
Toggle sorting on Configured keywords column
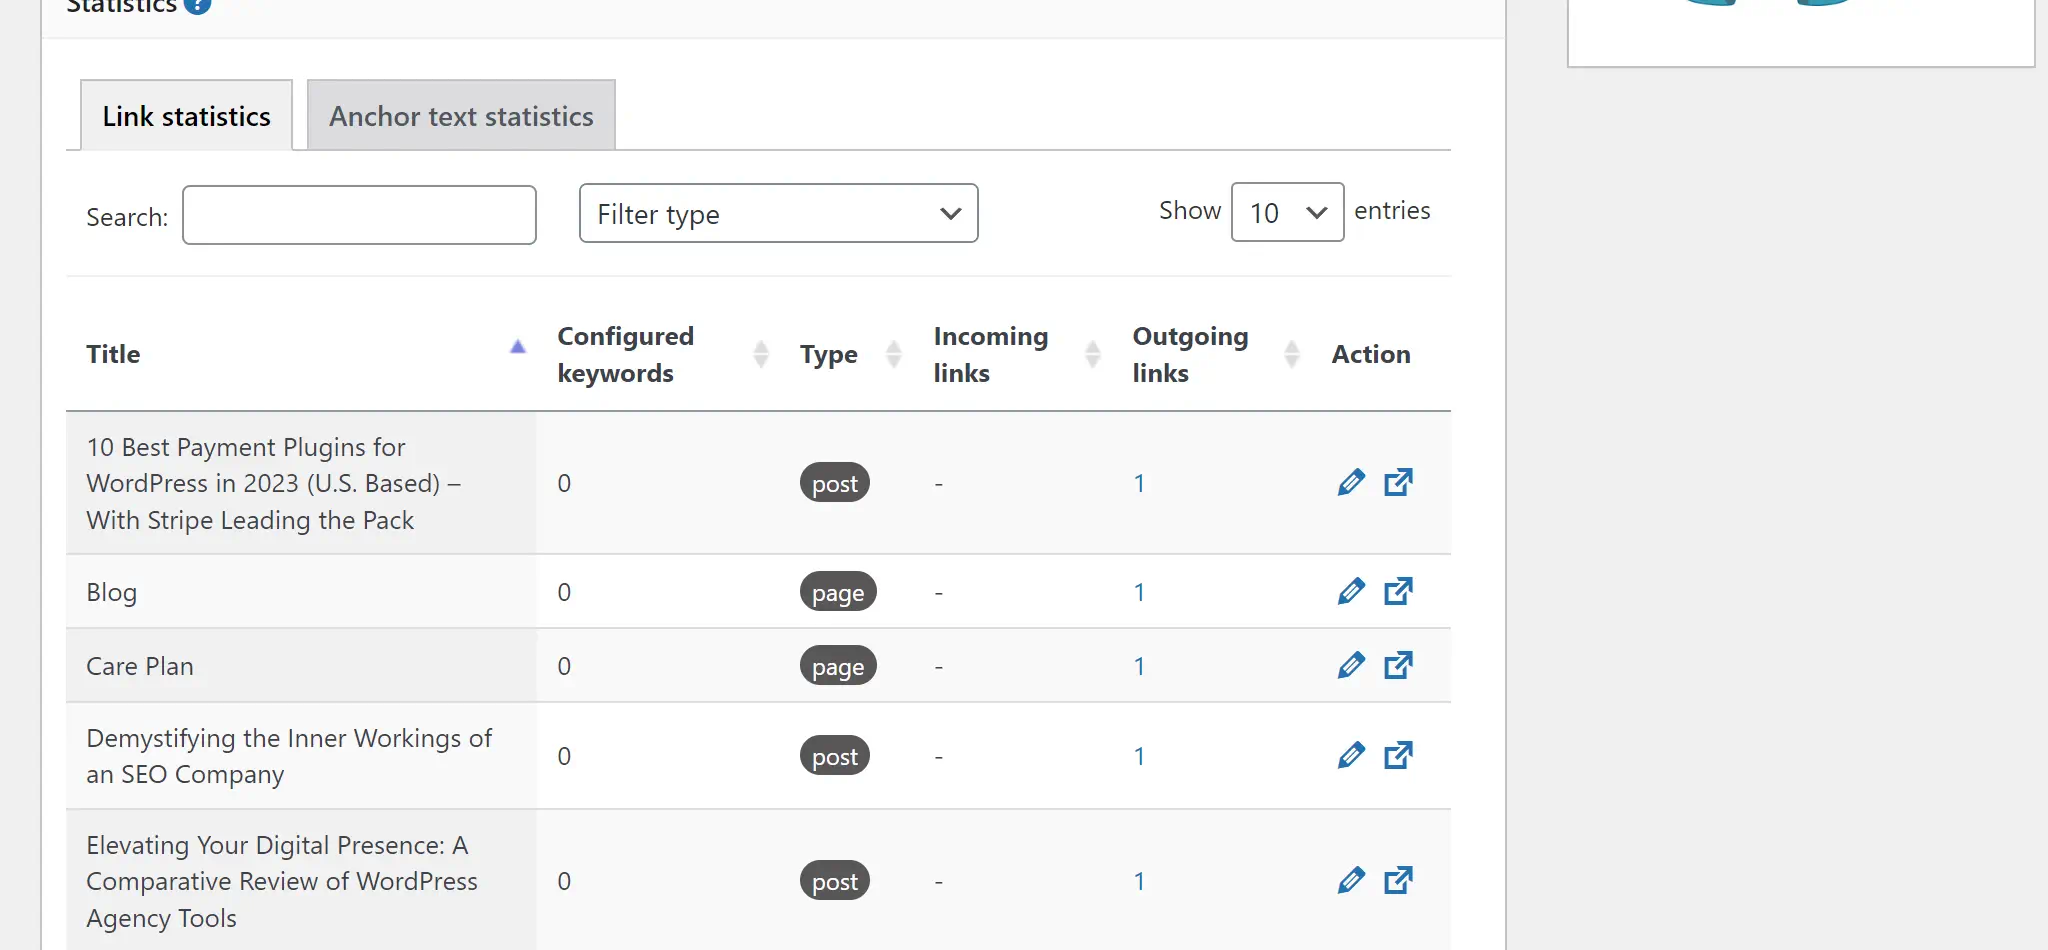click(x=761, y=354)
